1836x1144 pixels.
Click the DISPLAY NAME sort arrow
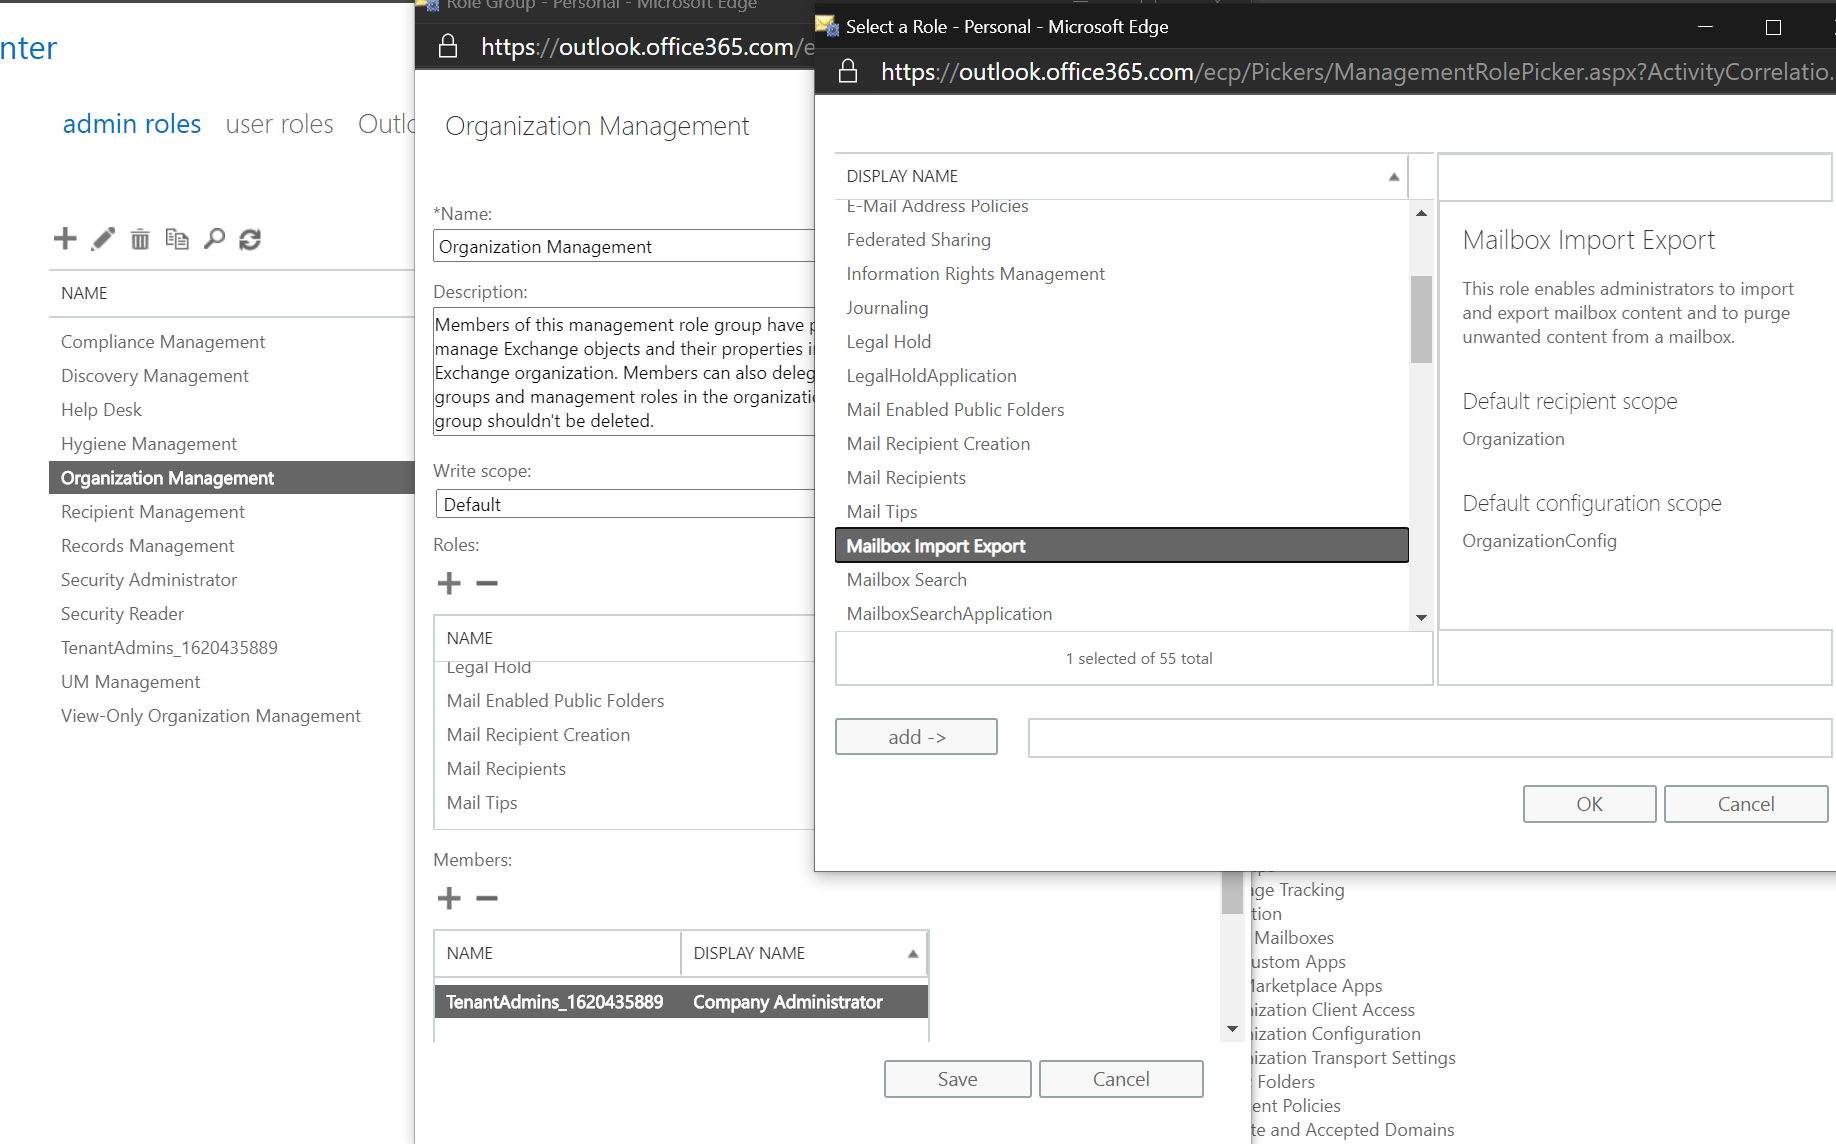pos(1393,175)
